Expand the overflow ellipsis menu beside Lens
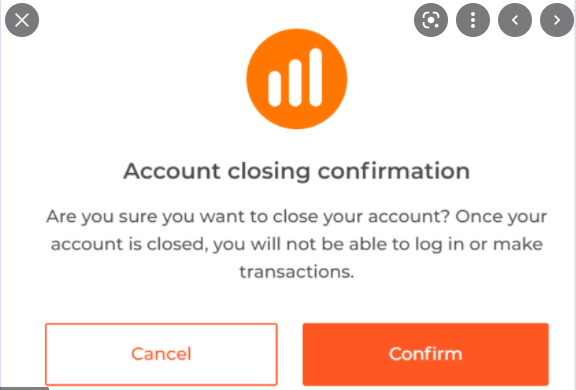The width and height of the screenshot is (576, 390). click(x=473, y=20)
